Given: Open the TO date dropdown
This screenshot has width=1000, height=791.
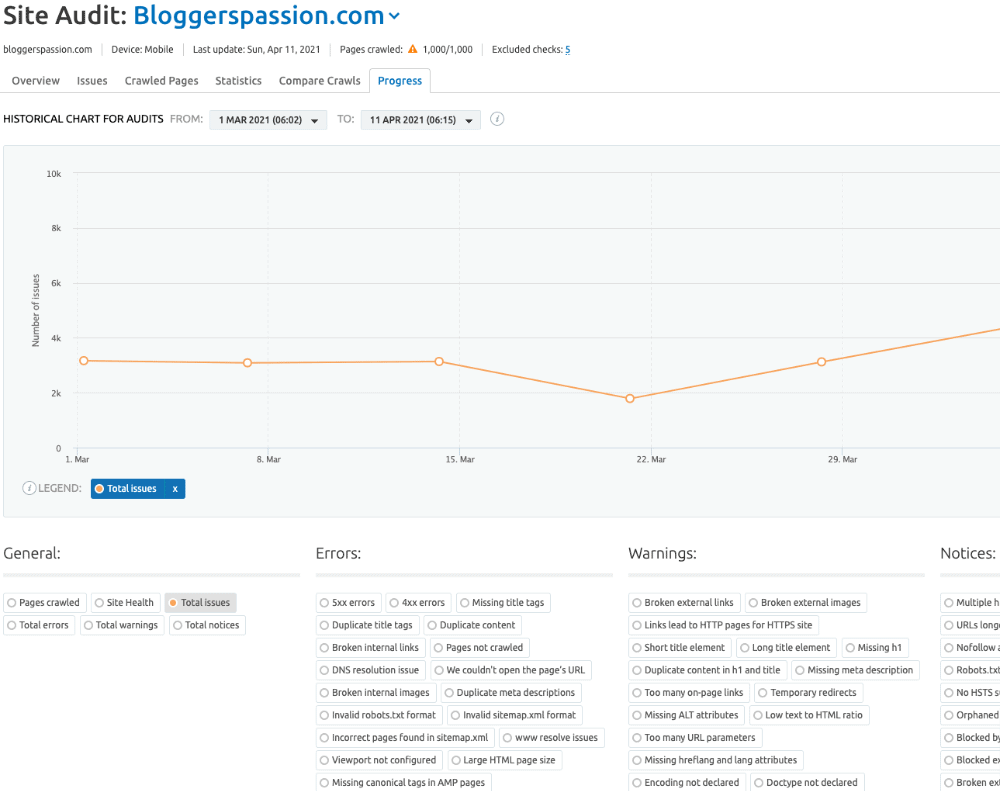Looking at the screenshot, I should (x=420, y=120).
